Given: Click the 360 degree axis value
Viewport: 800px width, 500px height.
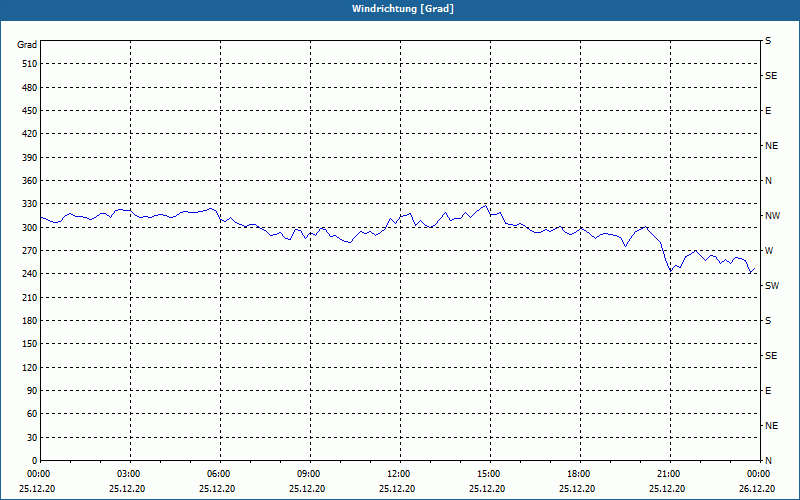Looking at the screenshot, I should (30, 181).
